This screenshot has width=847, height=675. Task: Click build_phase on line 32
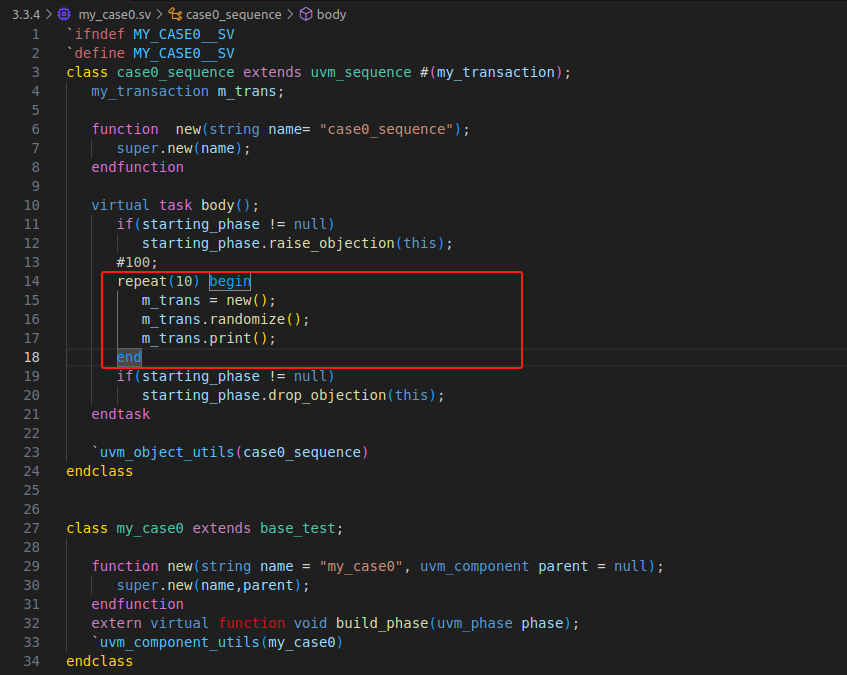[385, 623]
